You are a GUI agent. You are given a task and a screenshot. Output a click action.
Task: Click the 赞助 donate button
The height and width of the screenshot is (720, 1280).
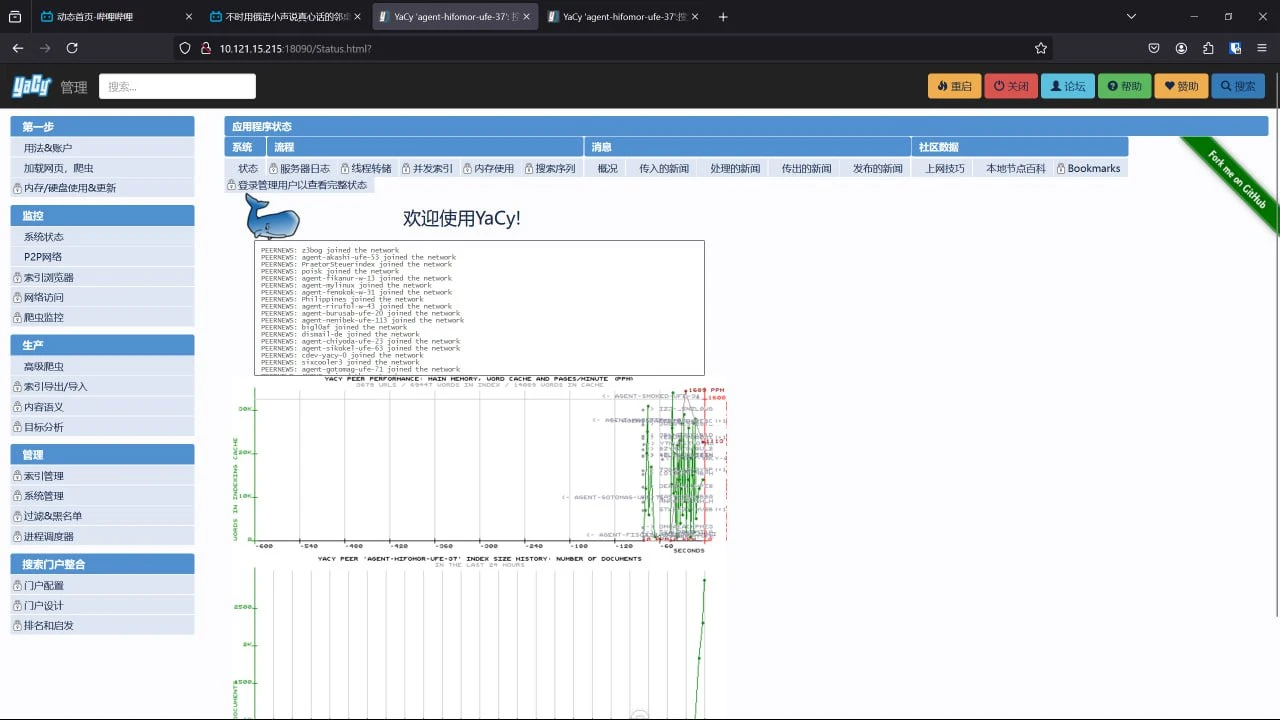click(x=1181, y=86)
